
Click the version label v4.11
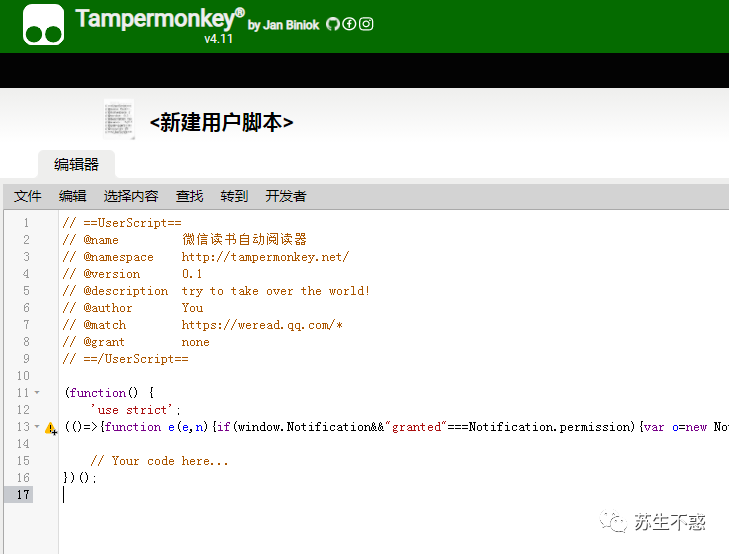click(219, 39)
